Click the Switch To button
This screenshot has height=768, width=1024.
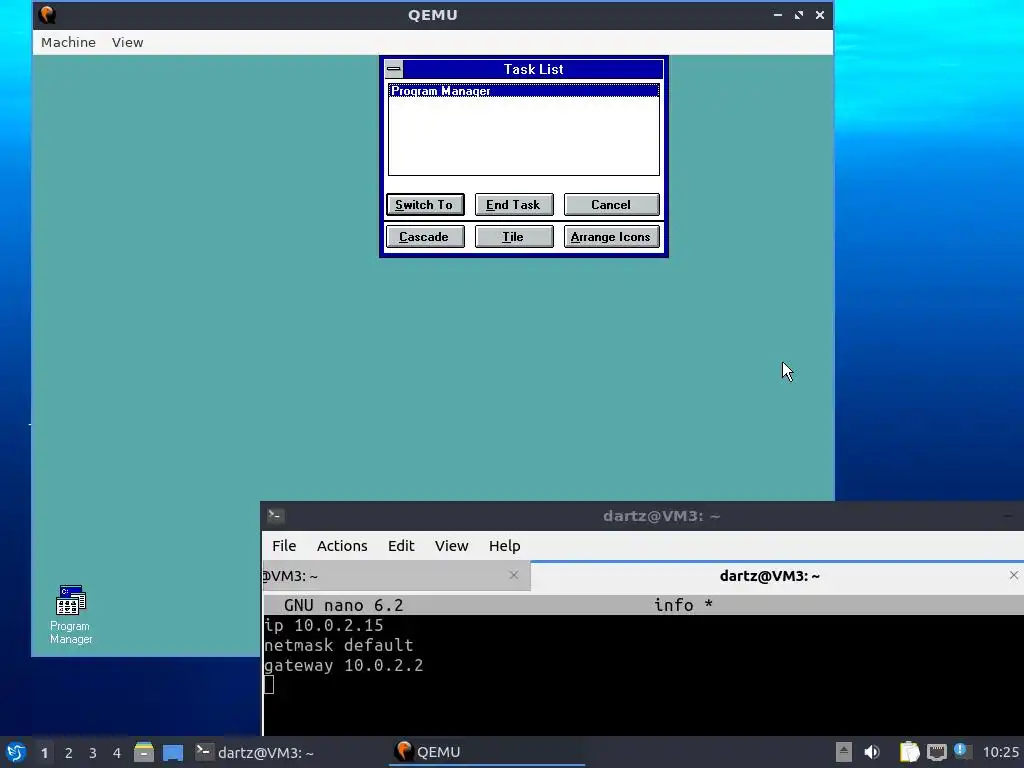(x=424, y=204)
